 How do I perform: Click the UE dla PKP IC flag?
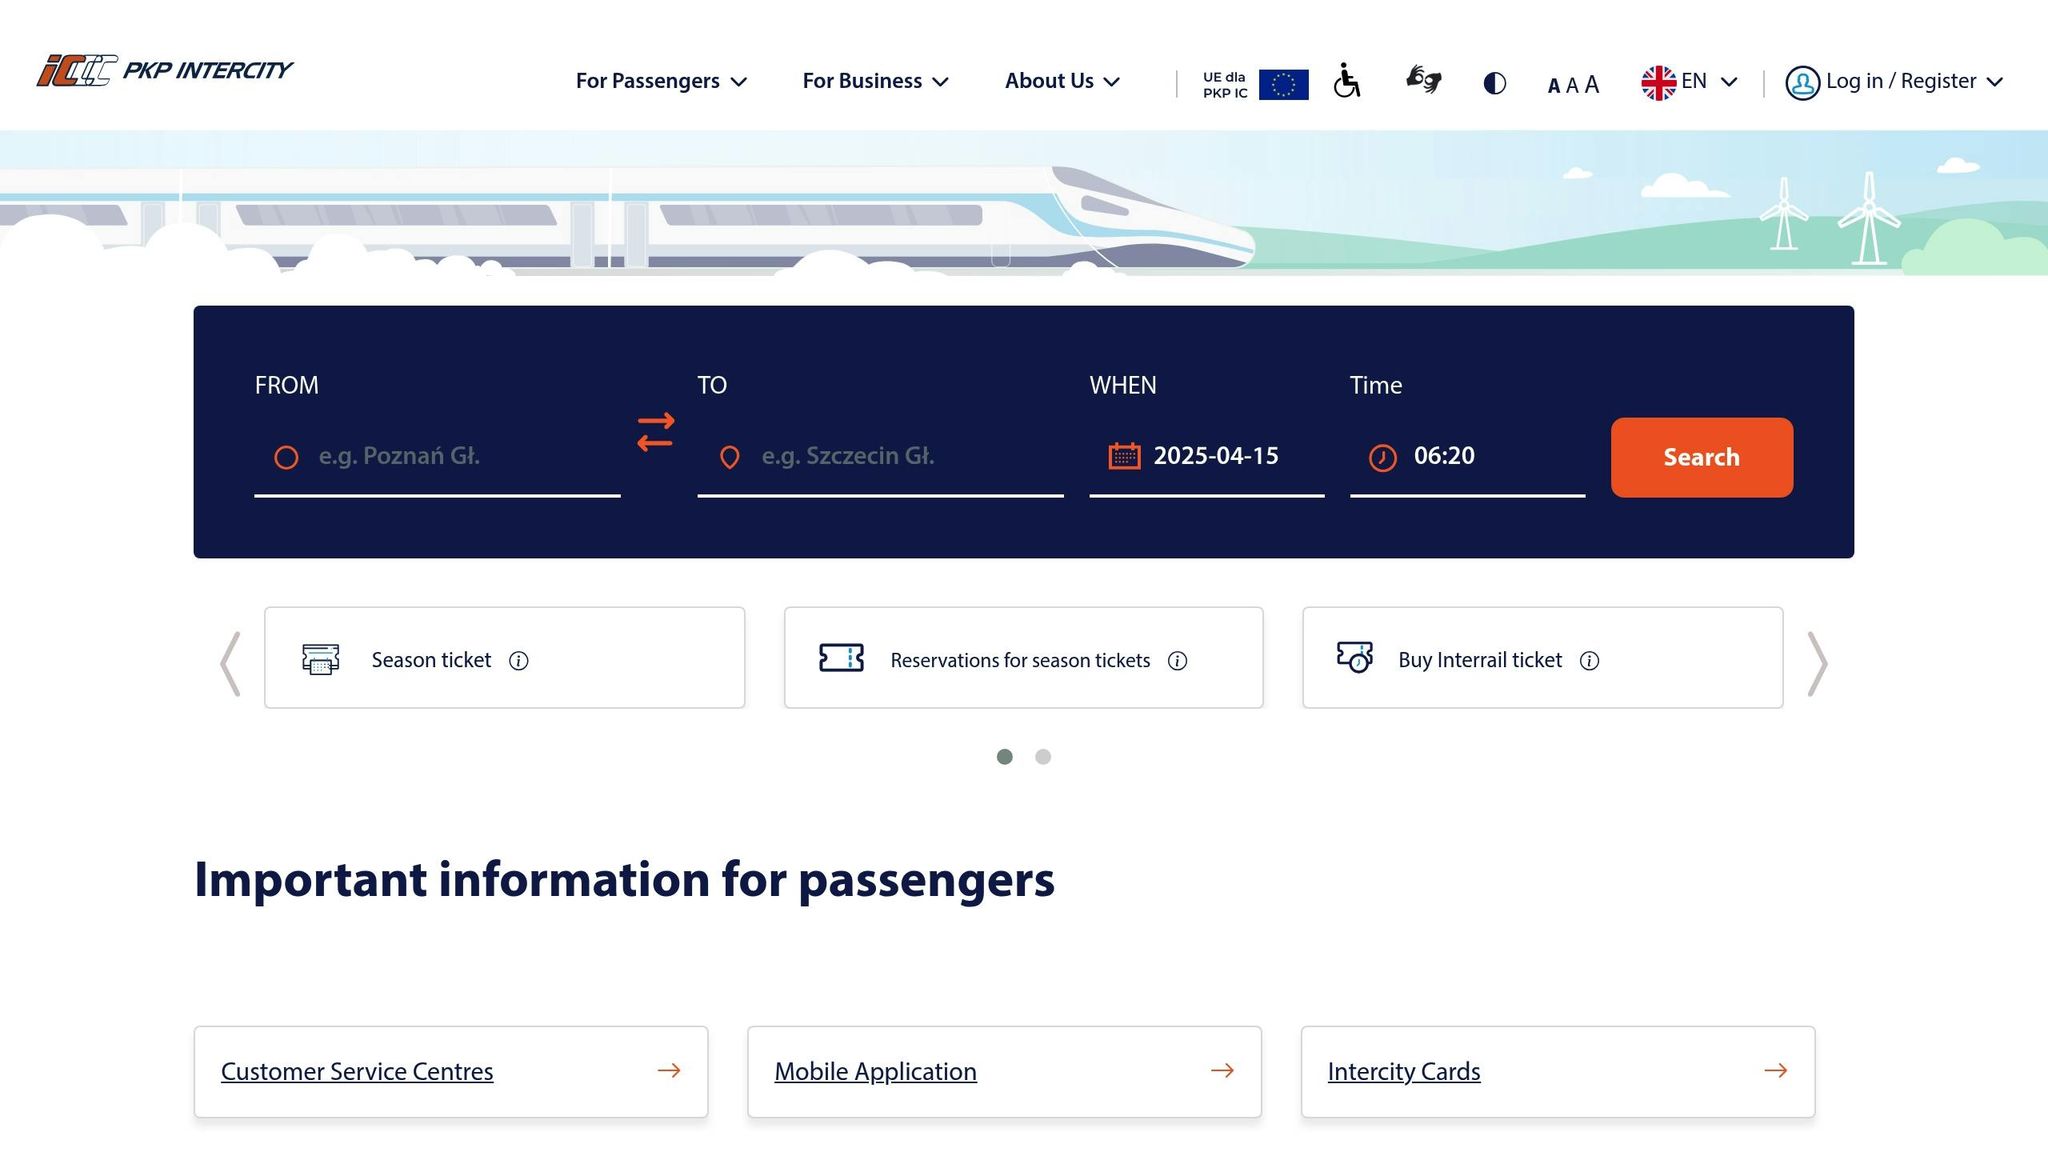click(x=1283, y=84)
